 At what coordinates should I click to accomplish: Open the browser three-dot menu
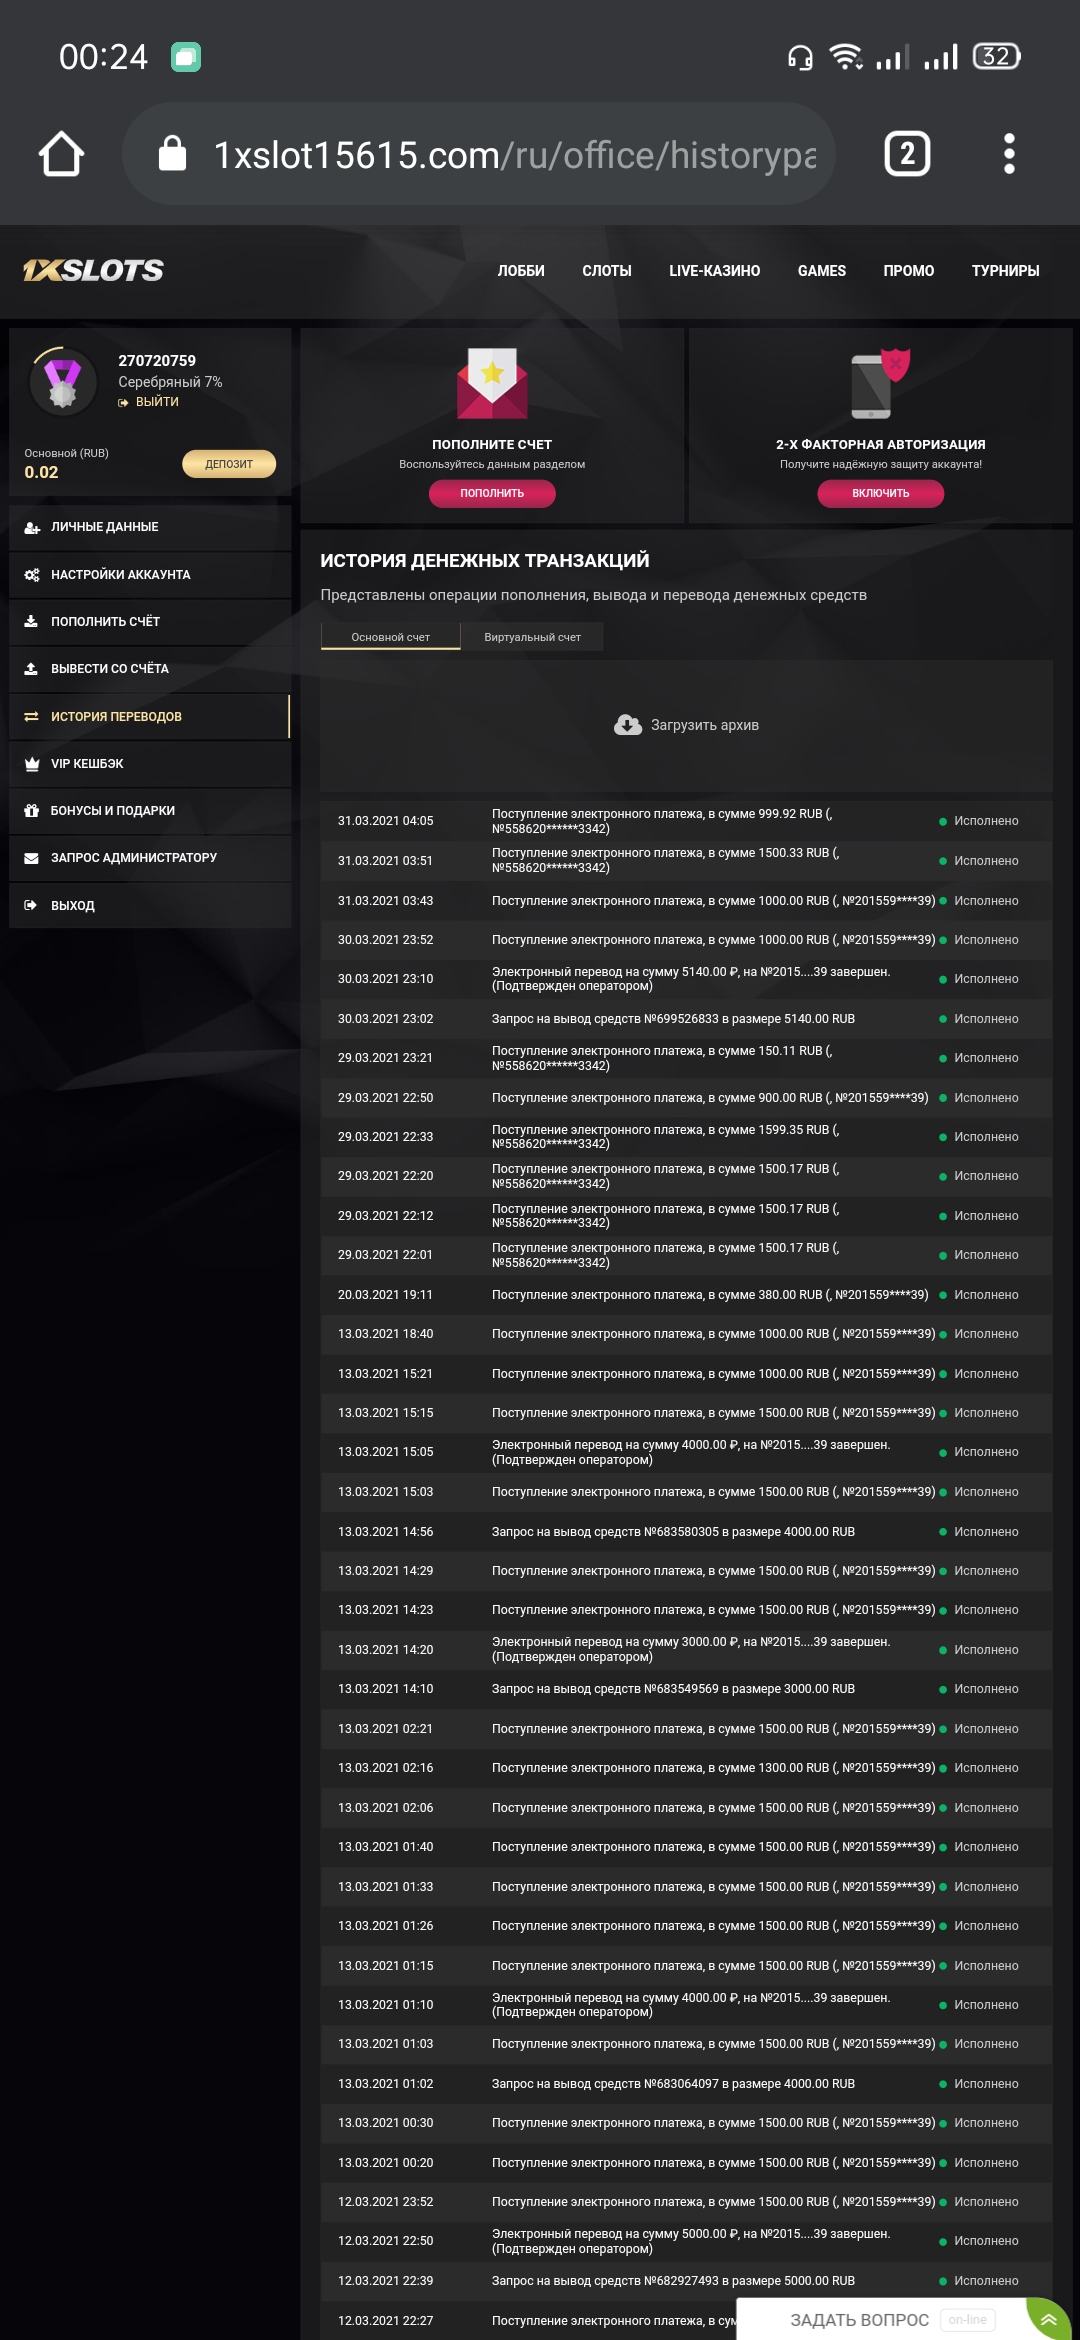click(1009, 154)
